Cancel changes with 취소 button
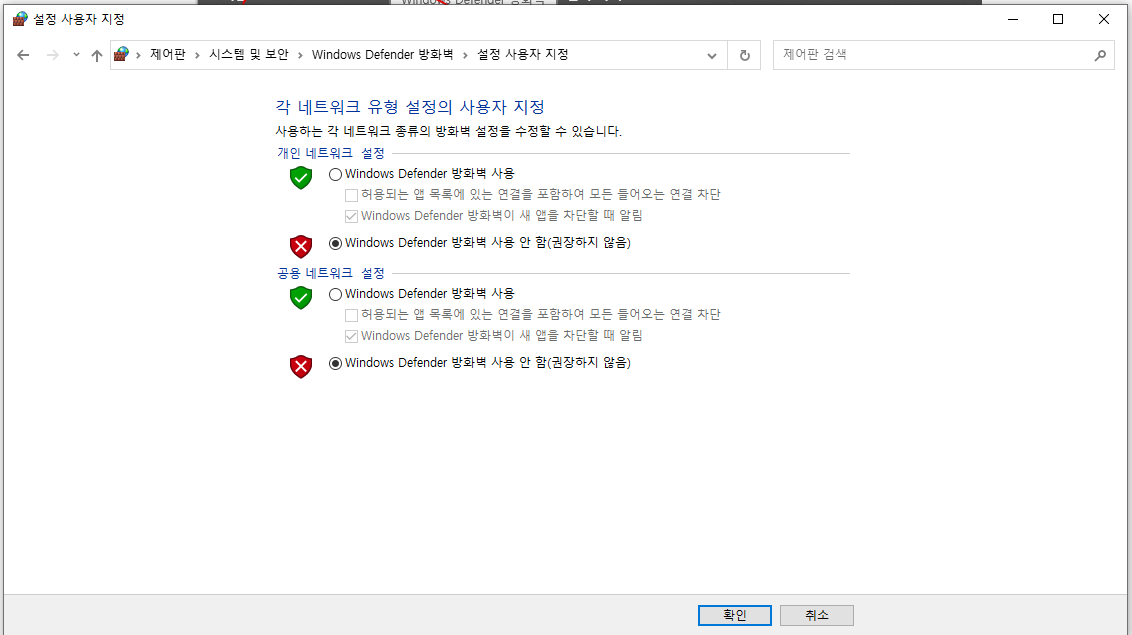1132x635 pixels. tap(817, 616)
